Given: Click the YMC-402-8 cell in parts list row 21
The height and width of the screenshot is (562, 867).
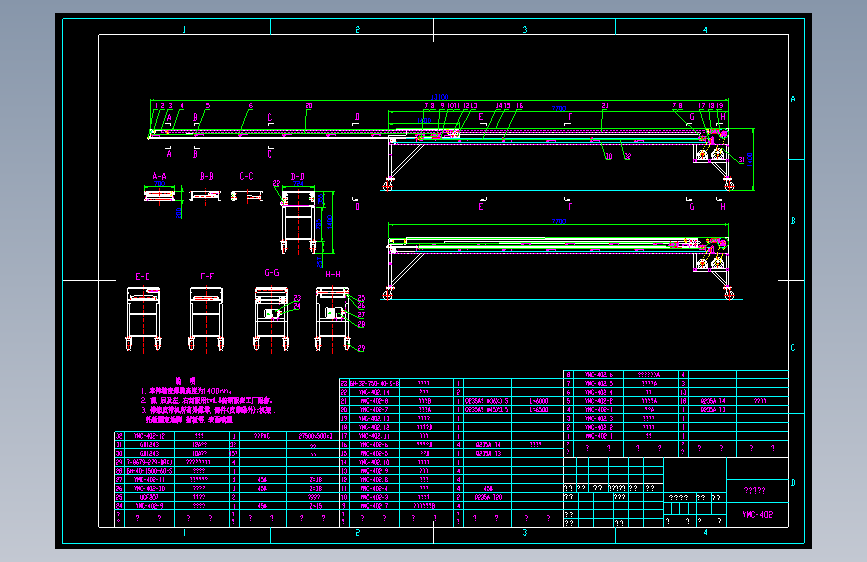Looking at the screenshot, I should (374, 401).
